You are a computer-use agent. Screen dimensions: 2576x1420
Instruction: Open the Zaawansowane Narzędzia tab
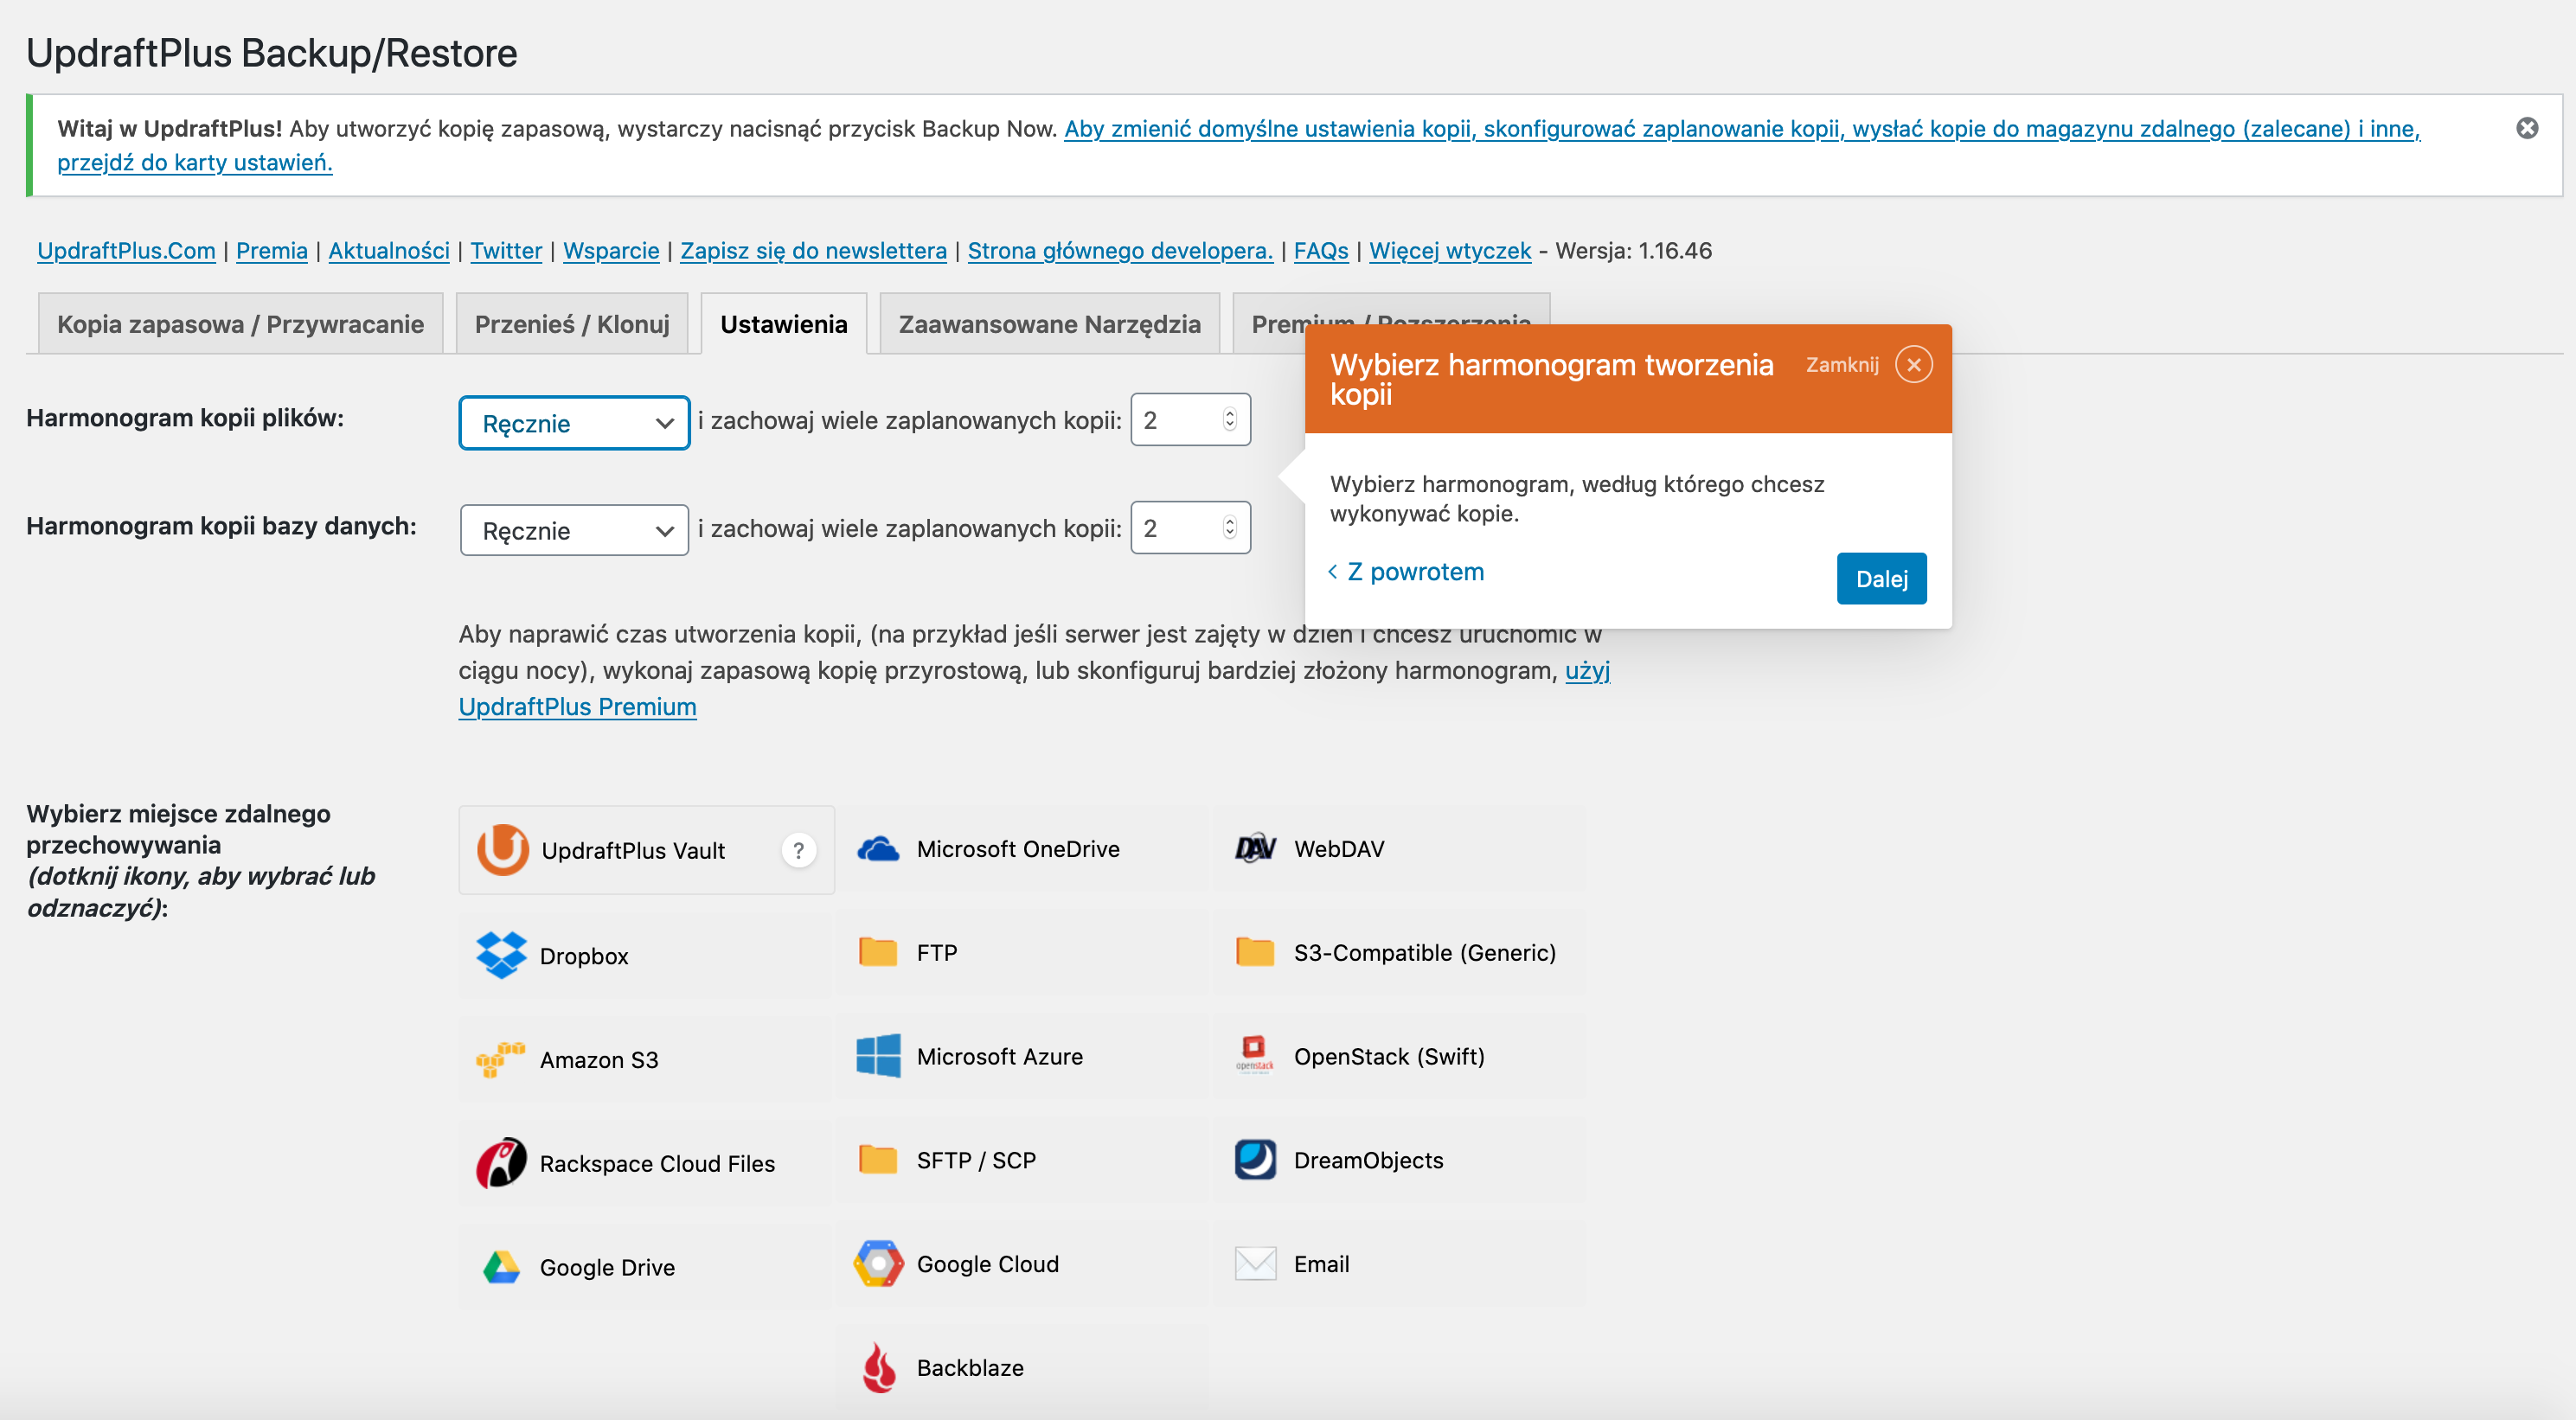(1050, 323)
